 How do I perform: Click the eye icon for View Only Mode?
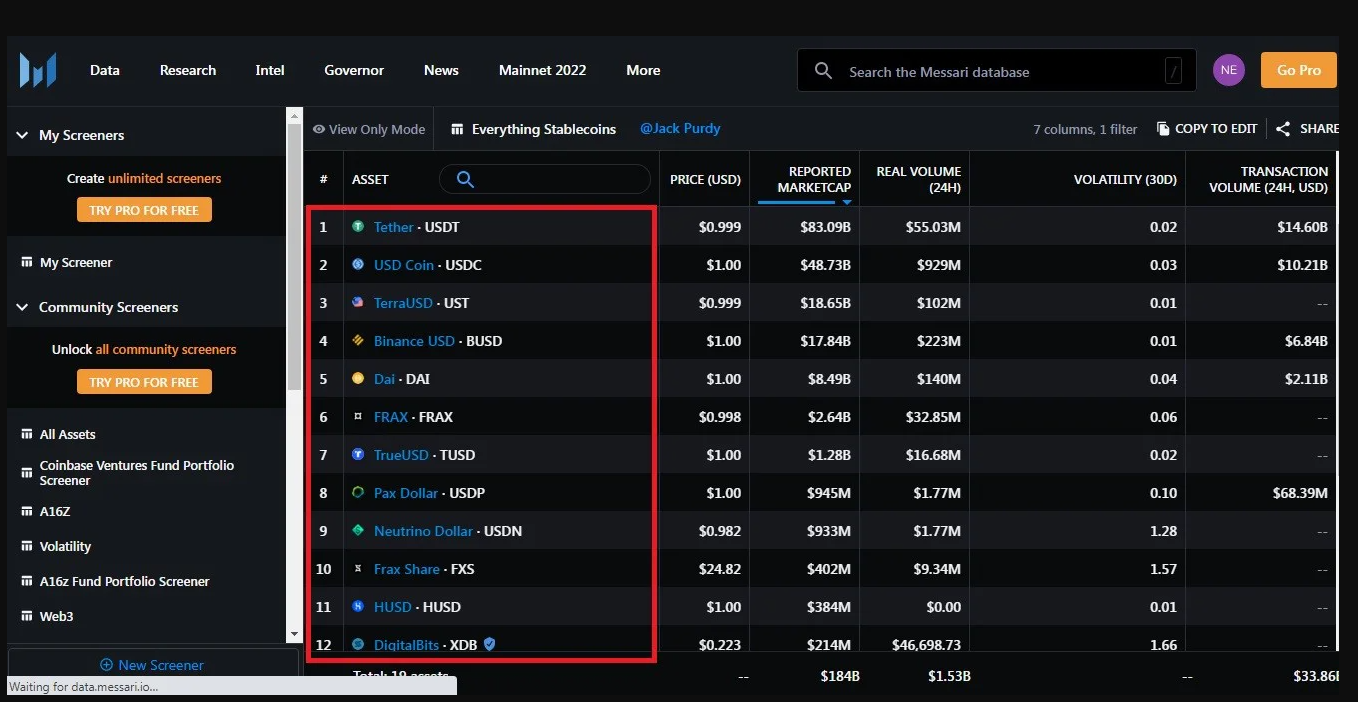pyautogui.click(x=319, y=129)
